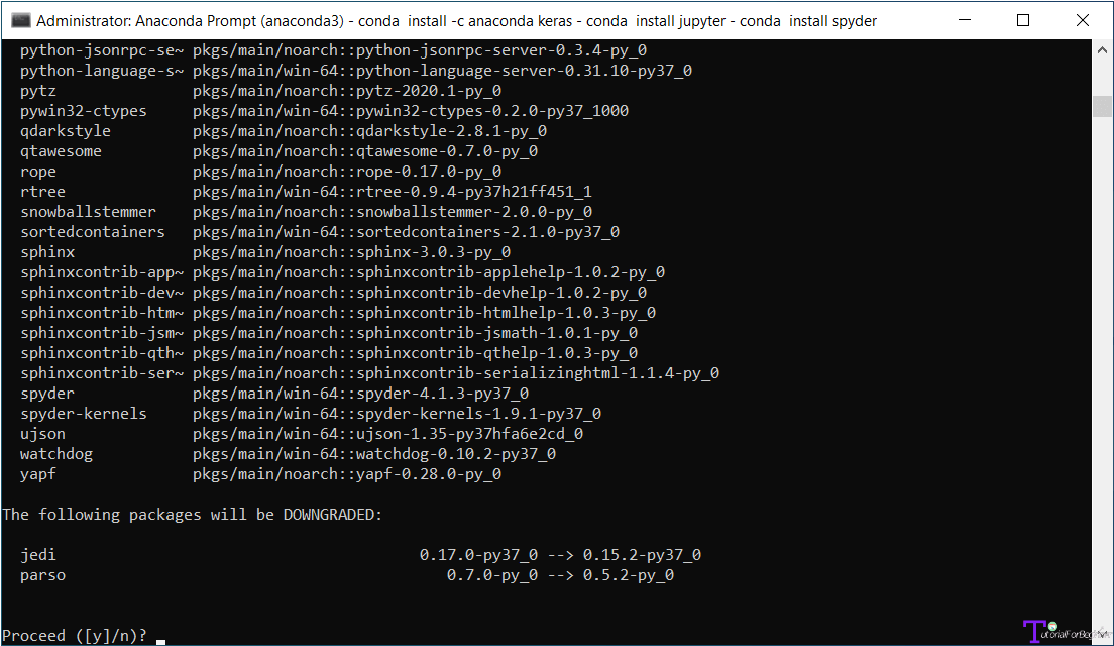1114x646 pixels.
Task: Click the rtree-0.9.4-py37h21ff451_1 path
Action: click(392, 192)
